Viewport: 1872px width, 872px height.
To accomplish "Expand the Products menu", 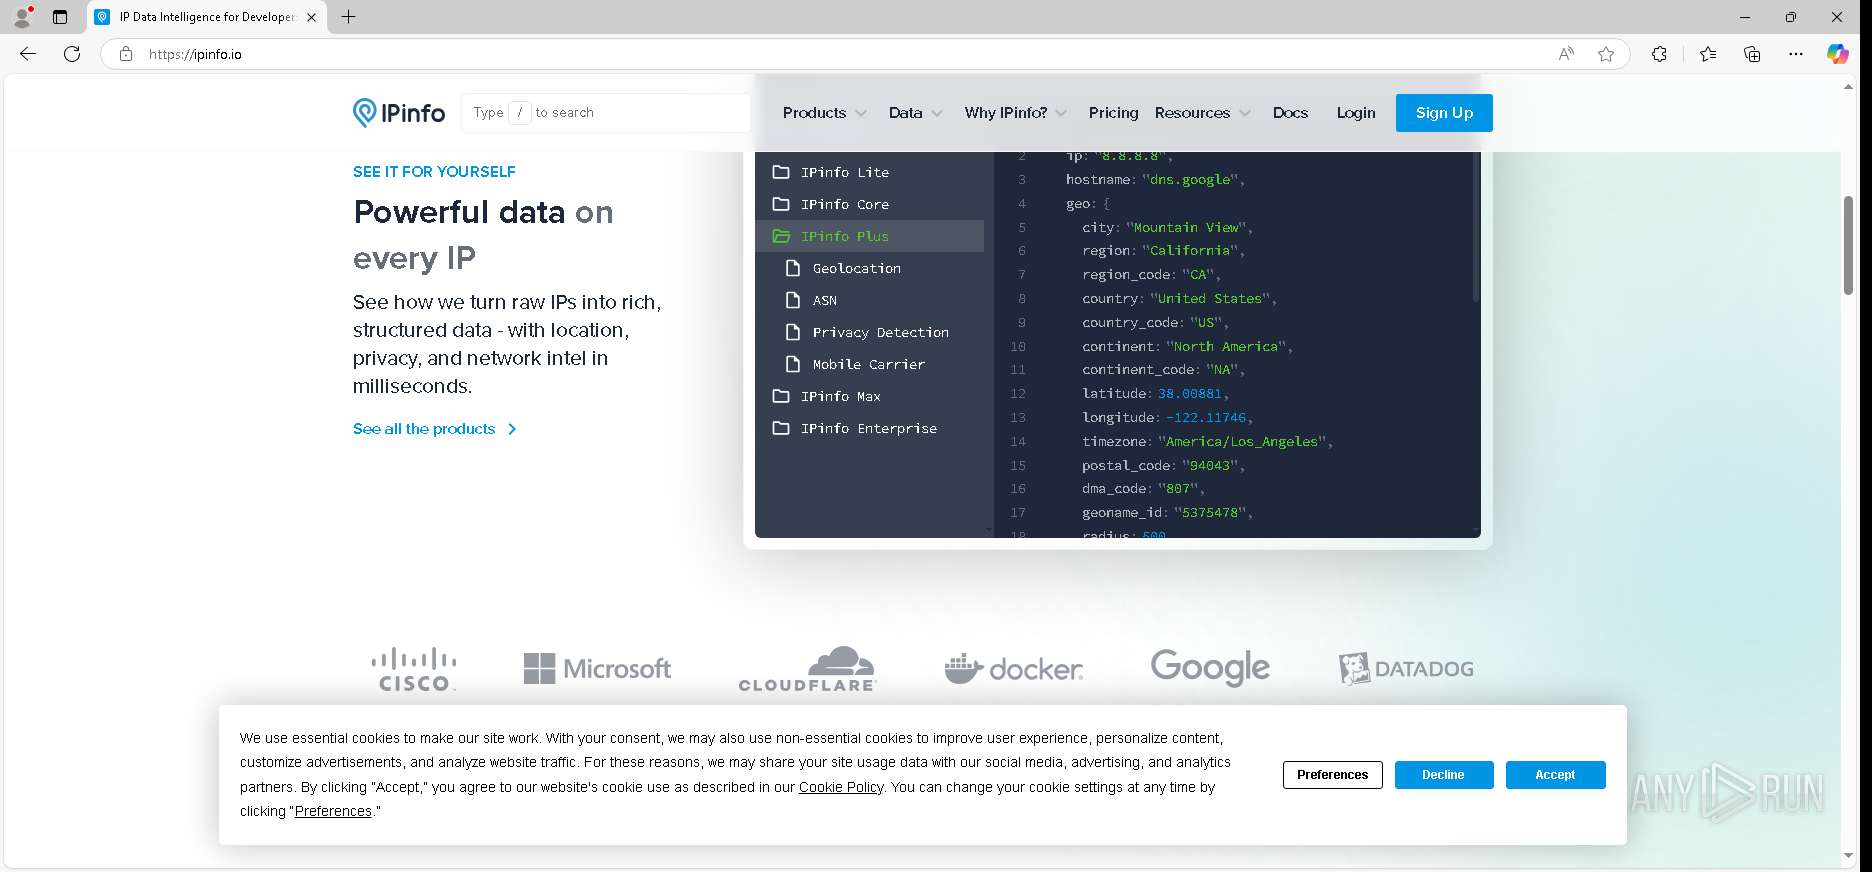I will click(824, 113).
